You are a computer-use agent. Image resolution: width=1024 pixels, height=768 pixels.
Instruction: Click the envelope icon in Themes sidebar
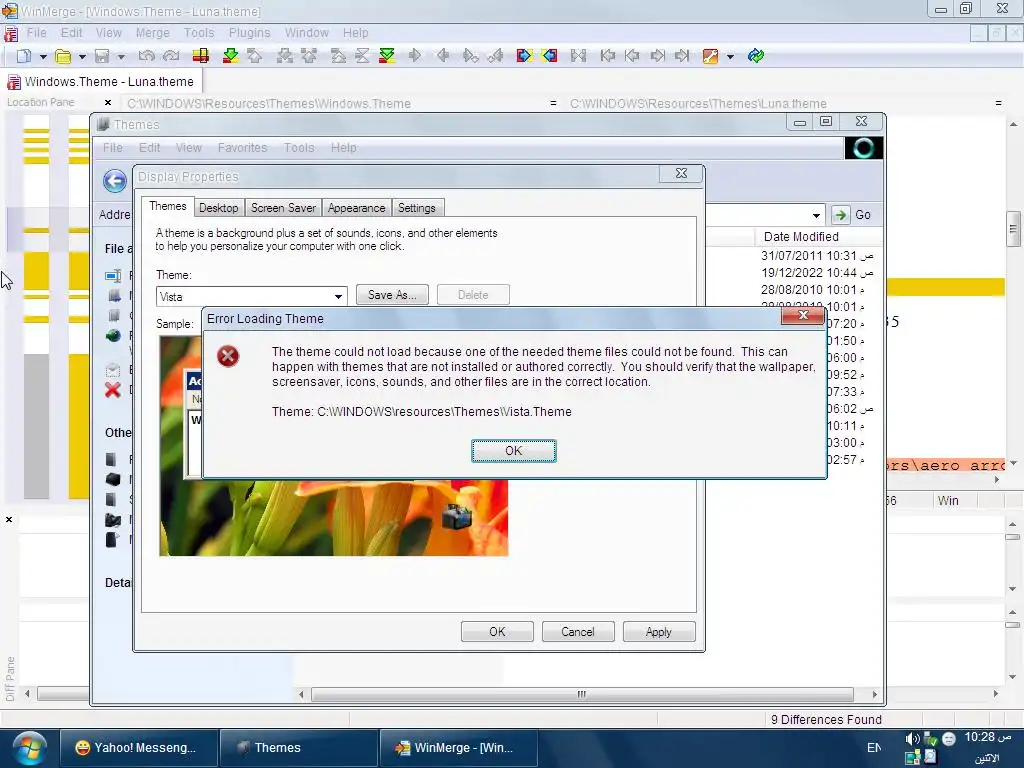113,370
